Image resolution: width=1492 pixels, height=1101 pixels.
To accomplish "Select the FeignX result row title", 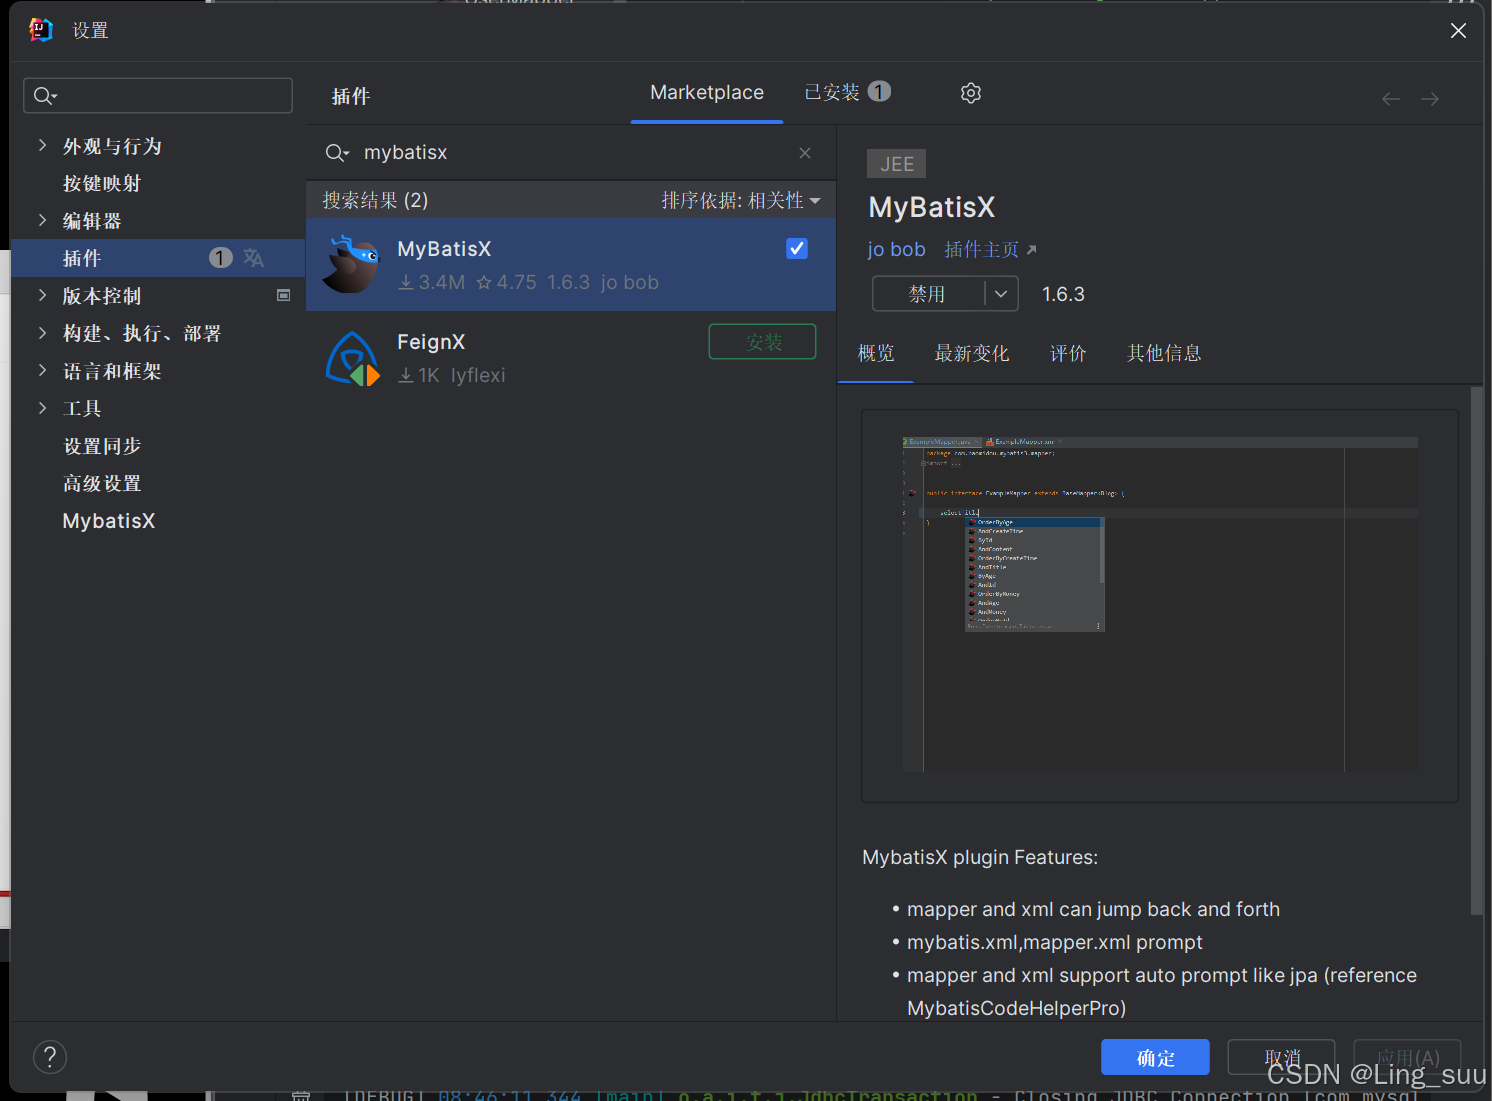I will [431, 342].
